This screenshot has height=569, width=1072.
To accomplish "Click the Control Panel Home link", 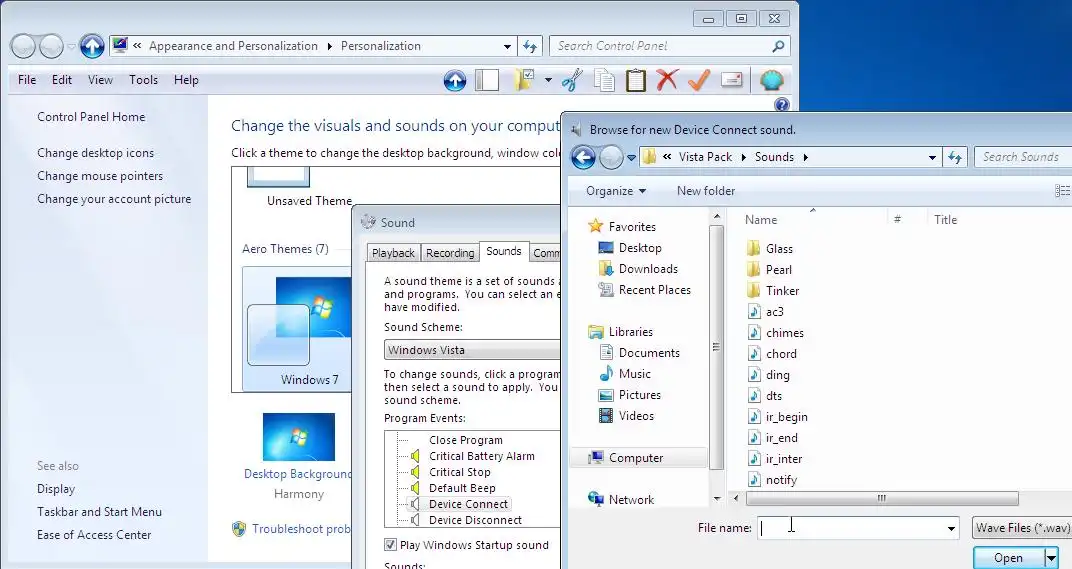I will [91, 117].
